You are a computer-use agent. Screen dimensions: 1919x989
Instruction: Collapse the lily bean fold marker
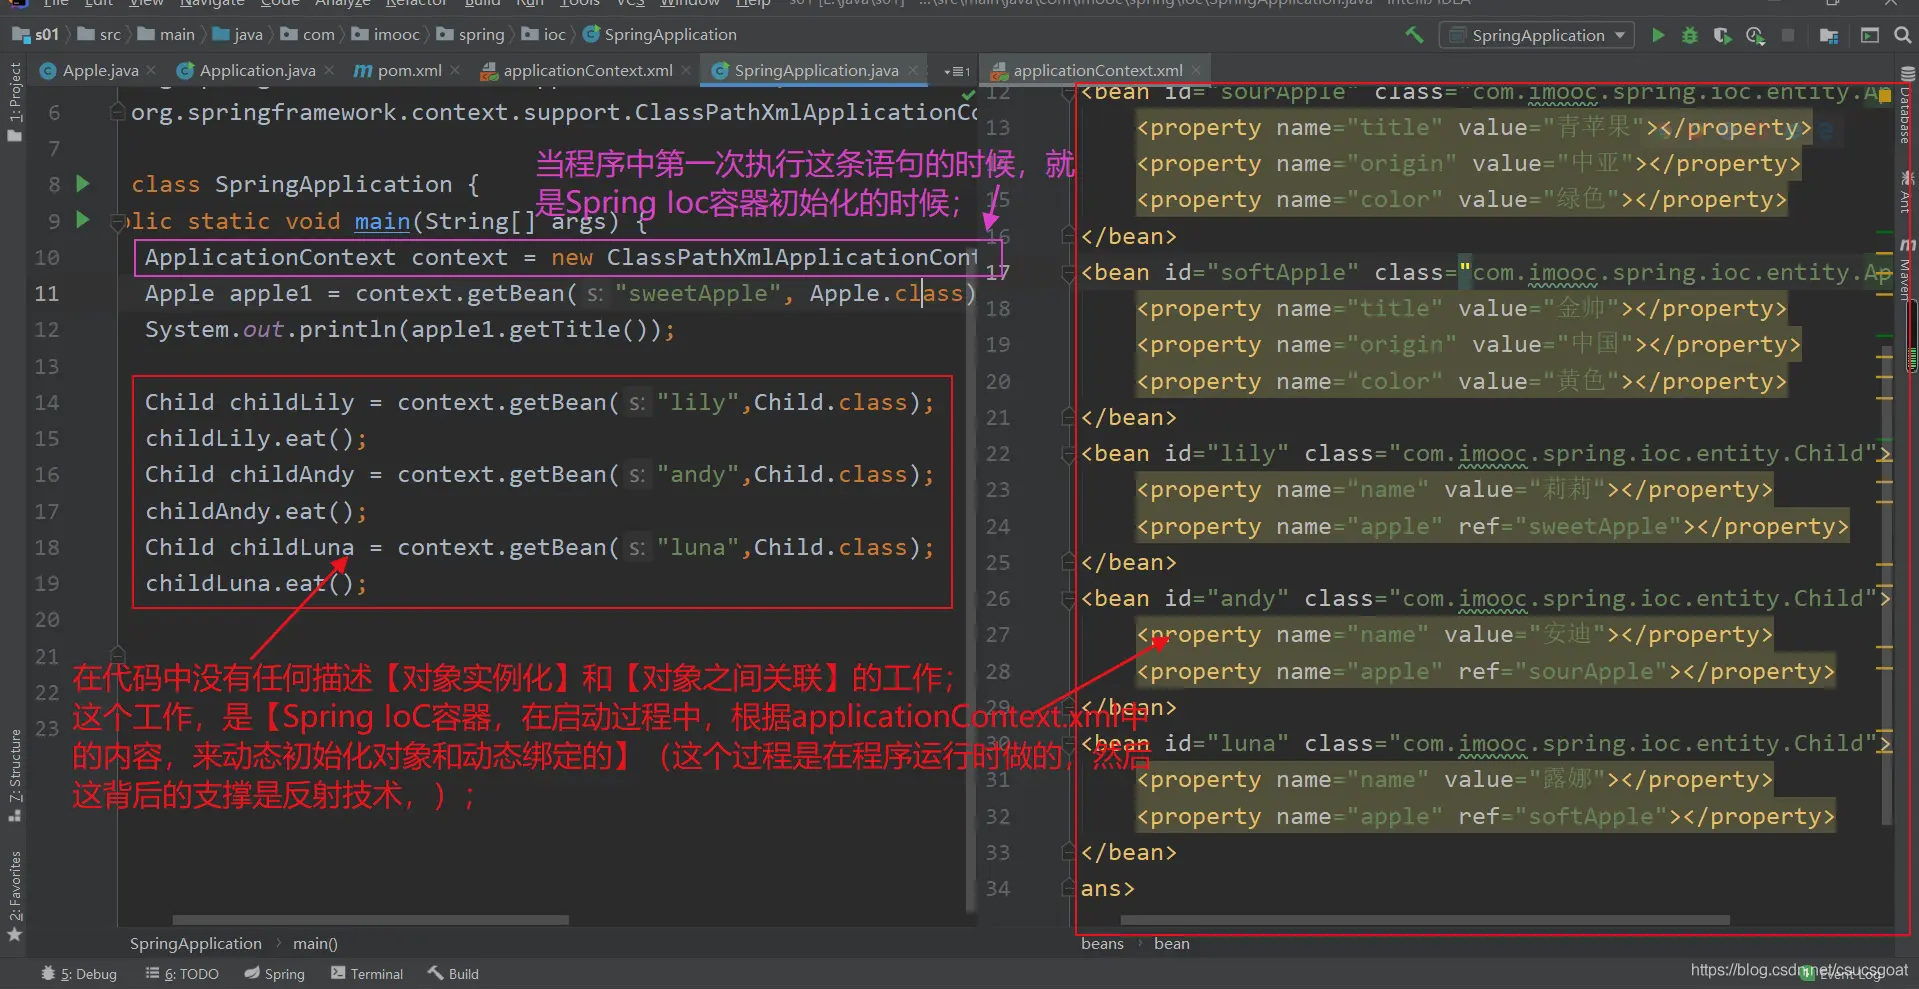(x=1068, y=454)
